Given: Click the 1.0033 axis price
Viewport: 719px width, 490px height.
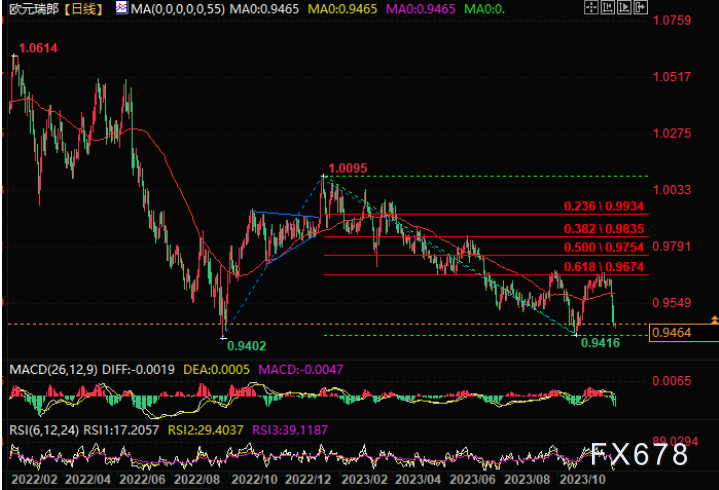Looking at the screenshot, I should (x=671, y=190).
